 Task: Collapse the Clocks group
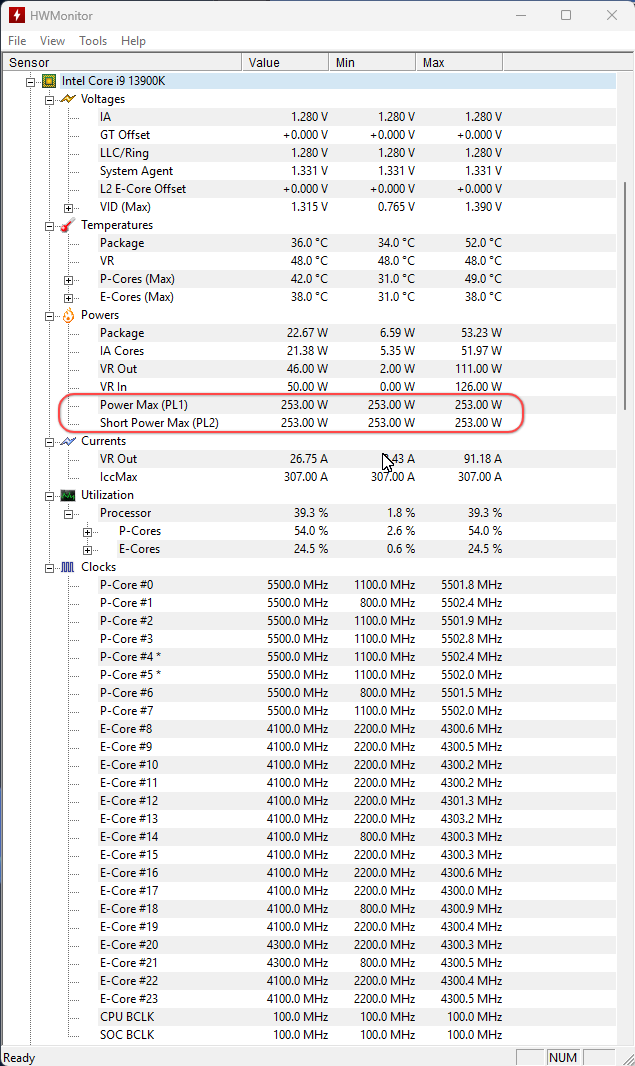50,568
